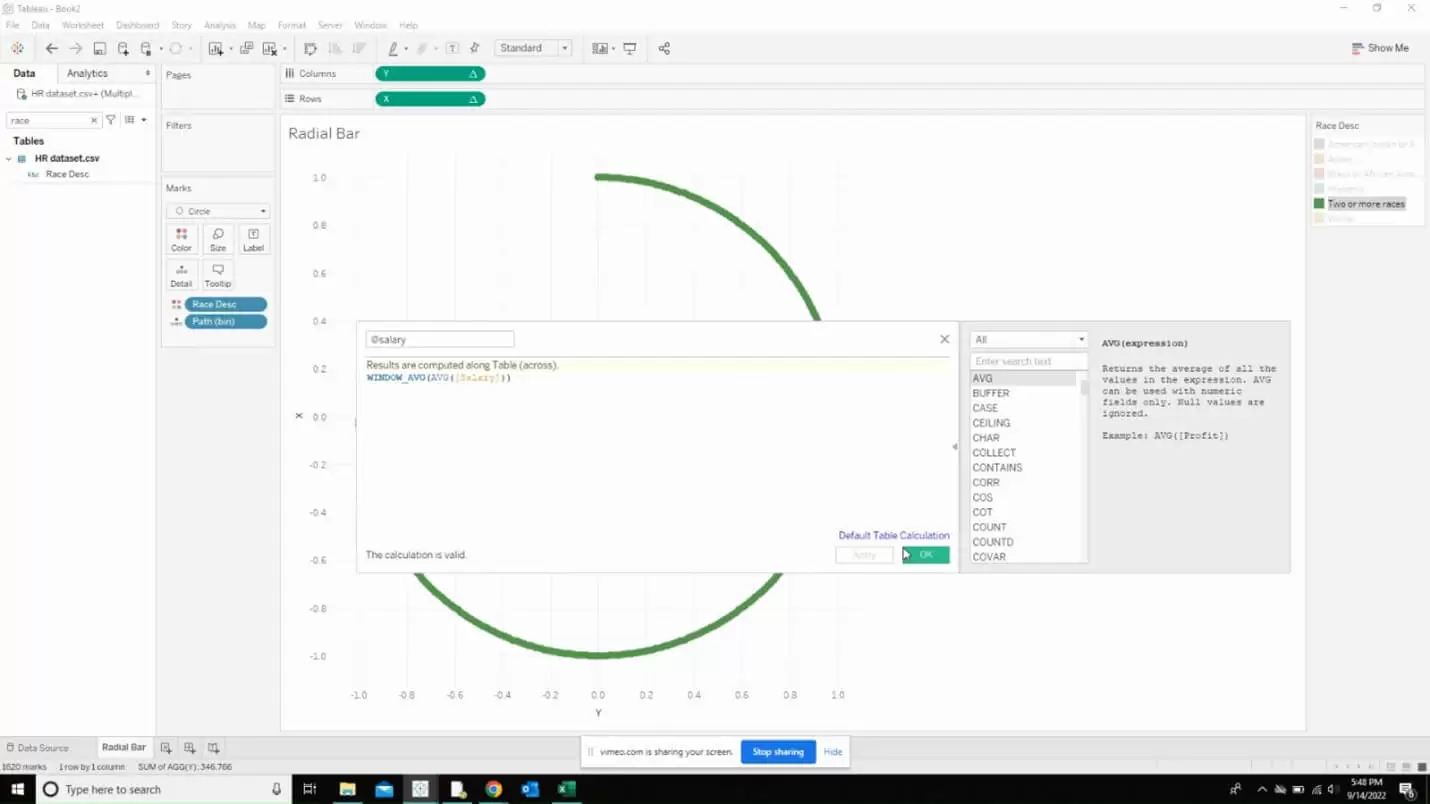
Task: Open the Analysis menu
Action: pyautogui.click(x=220, y=25)
